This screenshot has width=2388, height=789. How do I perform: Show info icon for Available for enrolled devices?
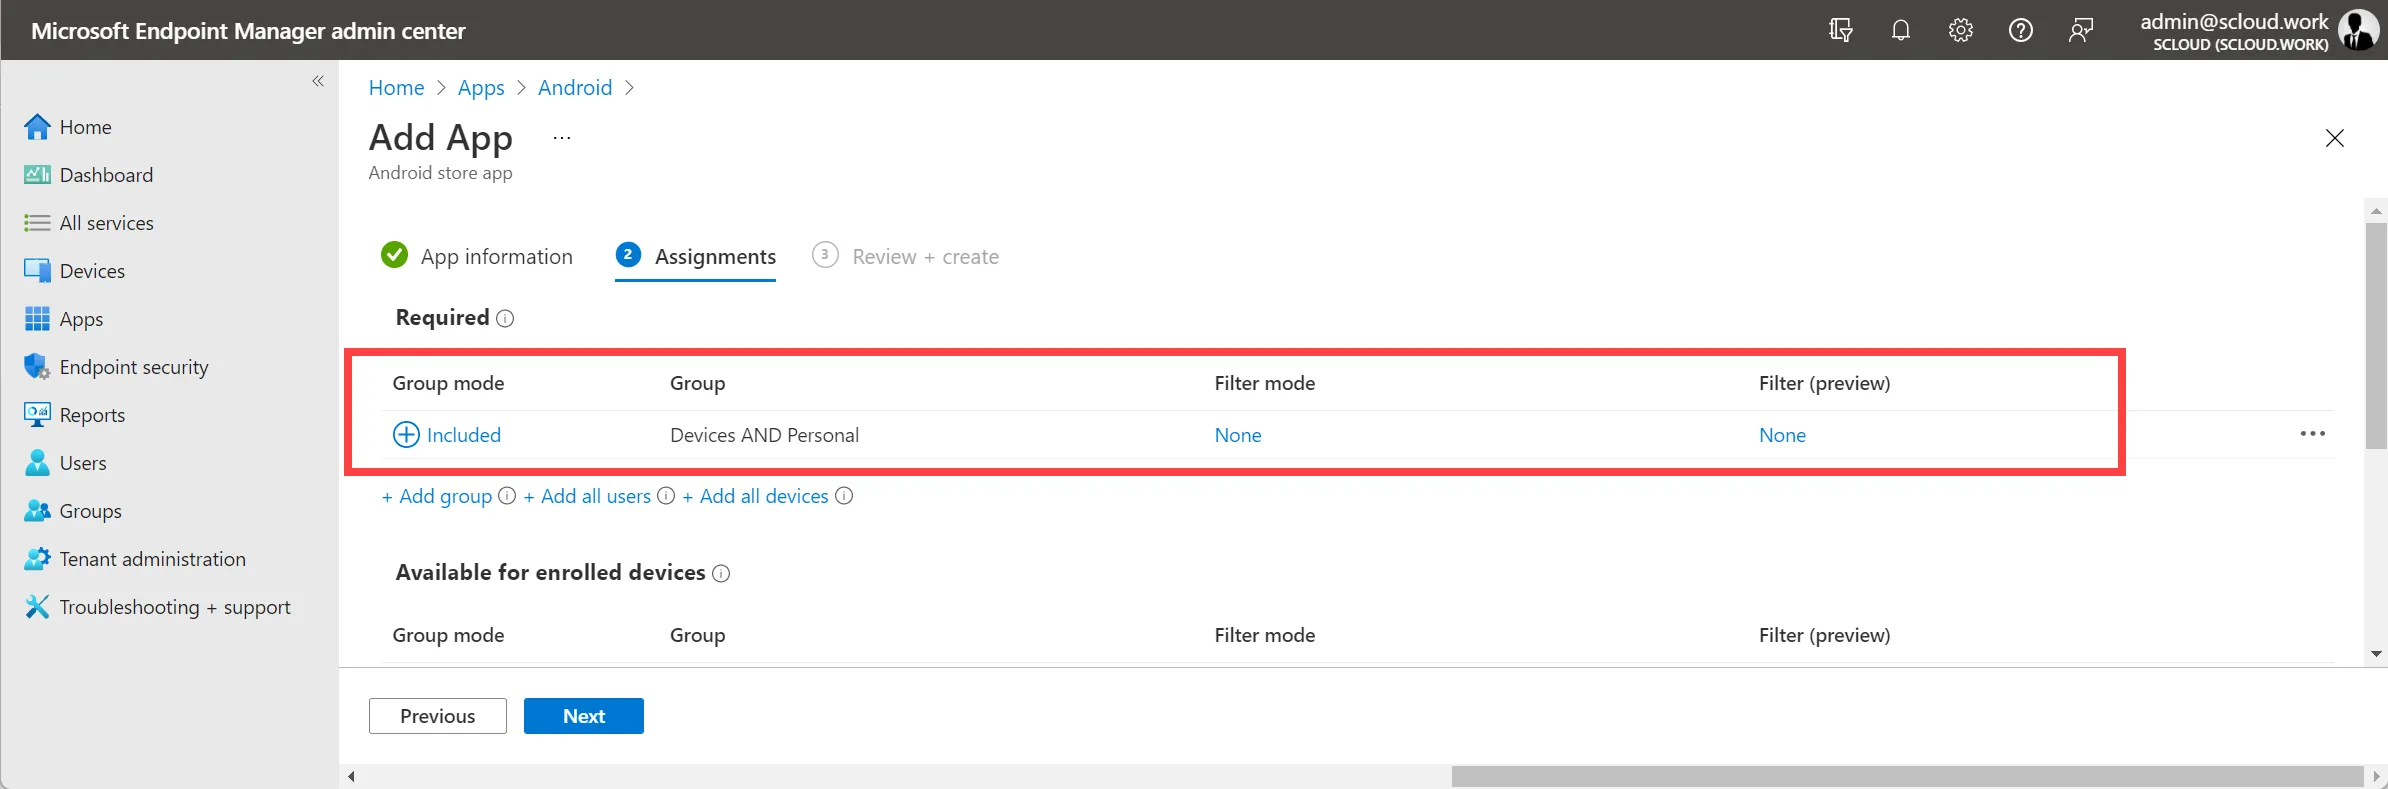(721, 573)
